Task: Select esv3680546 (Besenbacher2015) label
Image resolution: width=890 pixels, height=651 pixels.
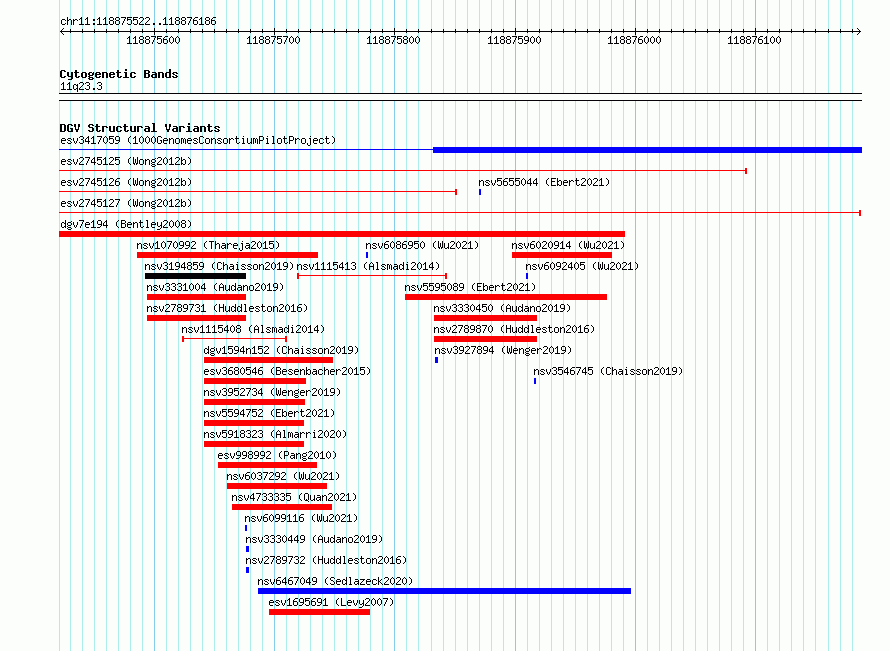Action: (287, 371)
